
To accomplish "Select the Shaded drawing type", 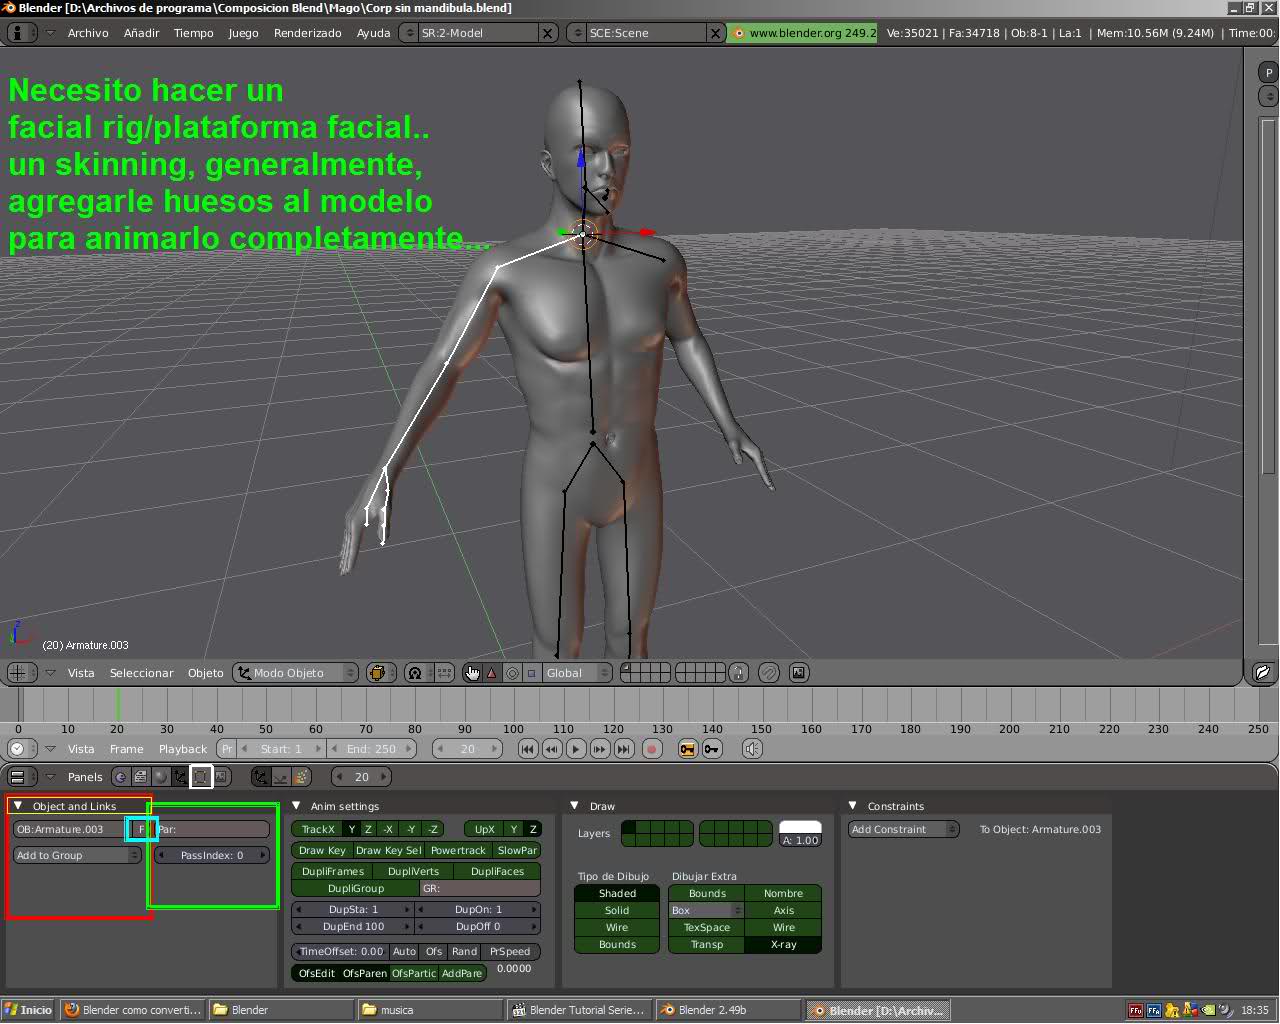I will click(x=617, y=893).
